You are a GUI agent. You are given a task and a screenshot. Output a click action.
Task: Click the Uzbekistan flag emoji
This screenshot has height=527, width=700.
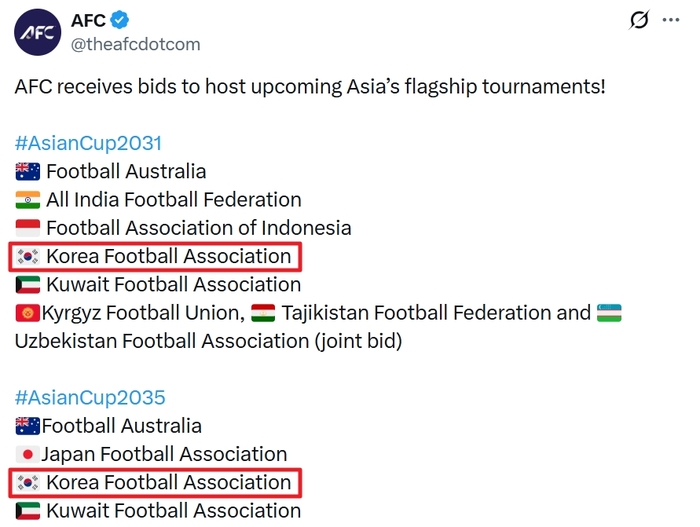[610, 314]
